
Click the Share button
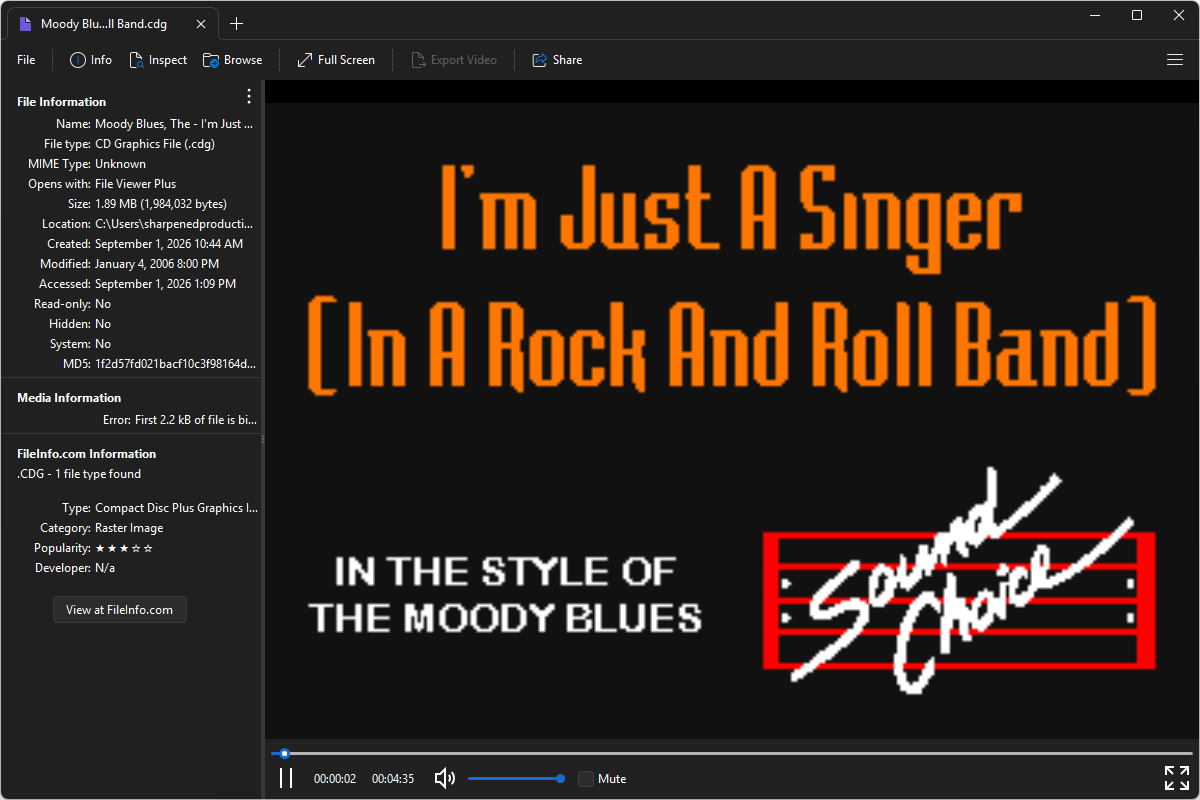point(557,60)
